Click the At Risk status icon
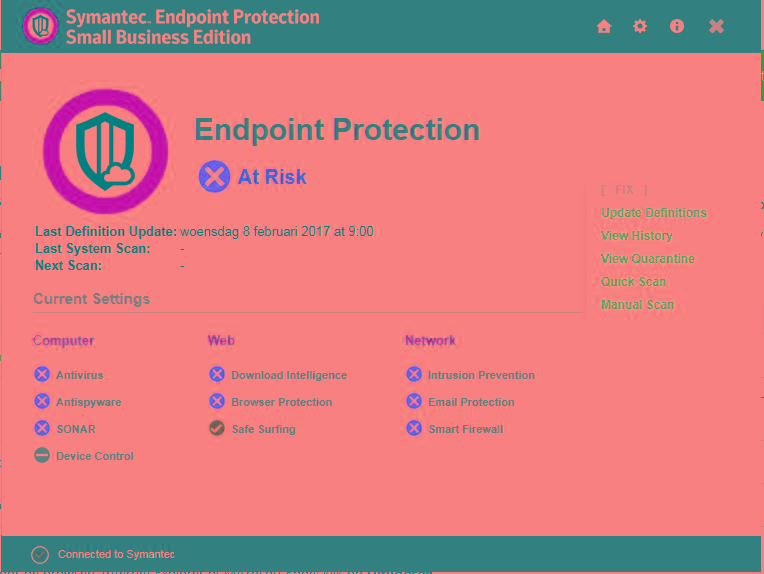This screenshot has width=764, height=574. 214,177
